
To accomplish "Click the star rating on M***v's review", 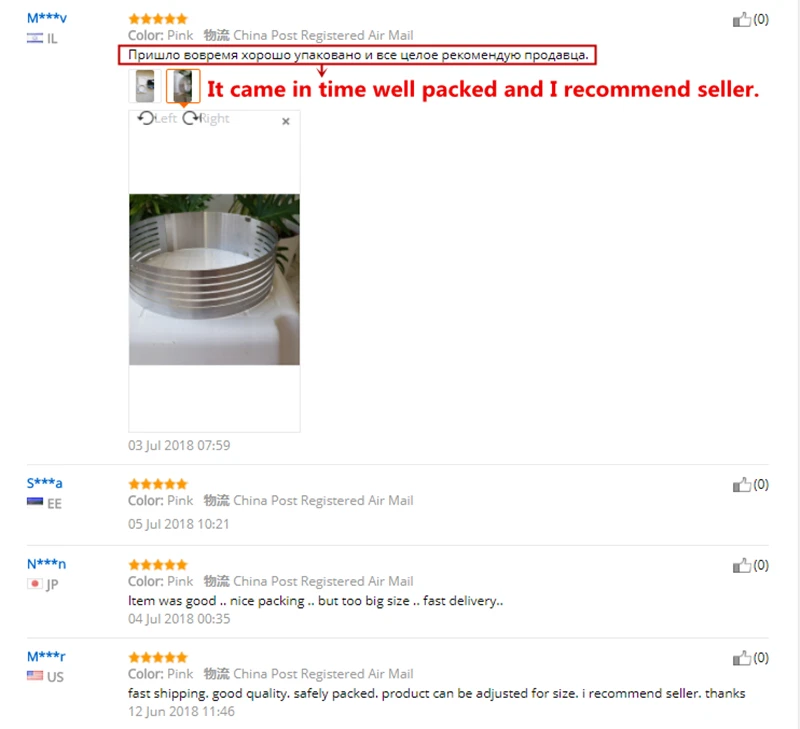I will coord(158,19).
